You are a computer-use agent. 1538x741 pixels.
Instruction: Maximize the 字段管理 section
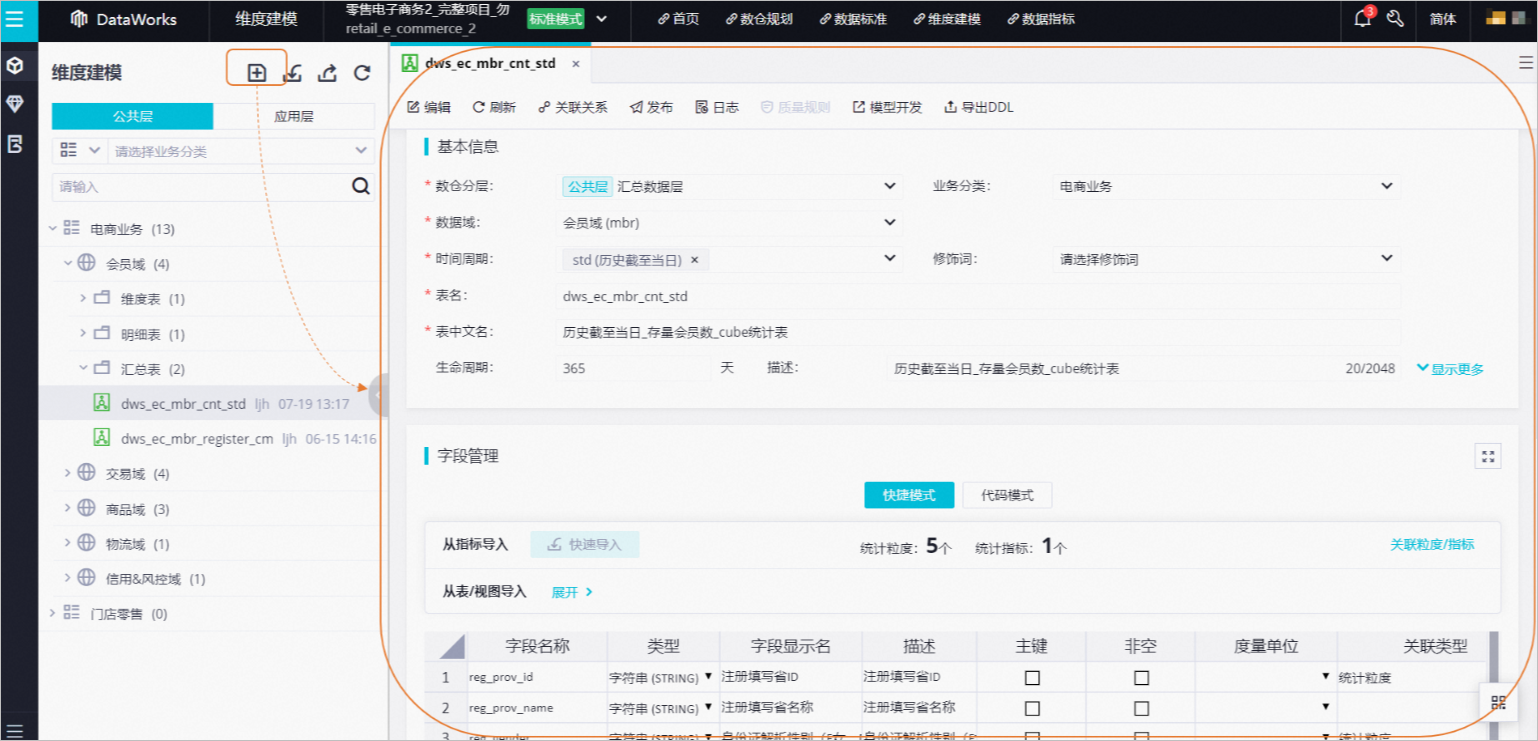click(x=1488, y=456)
